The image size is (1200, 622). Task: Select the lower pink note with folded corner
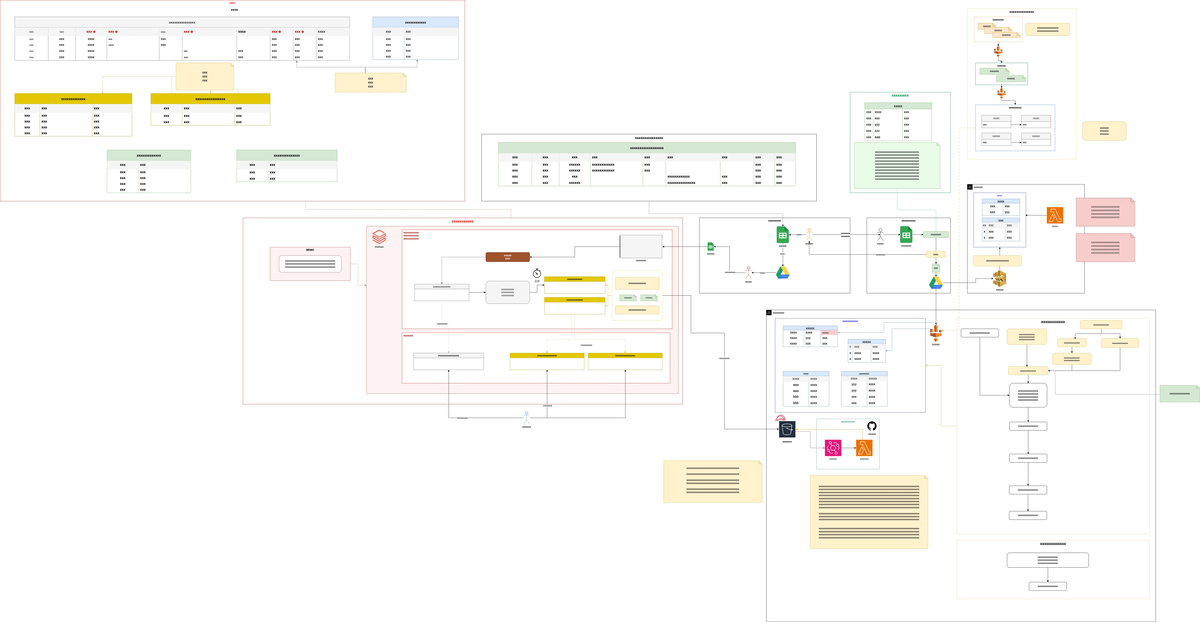tap(1105, 248)
